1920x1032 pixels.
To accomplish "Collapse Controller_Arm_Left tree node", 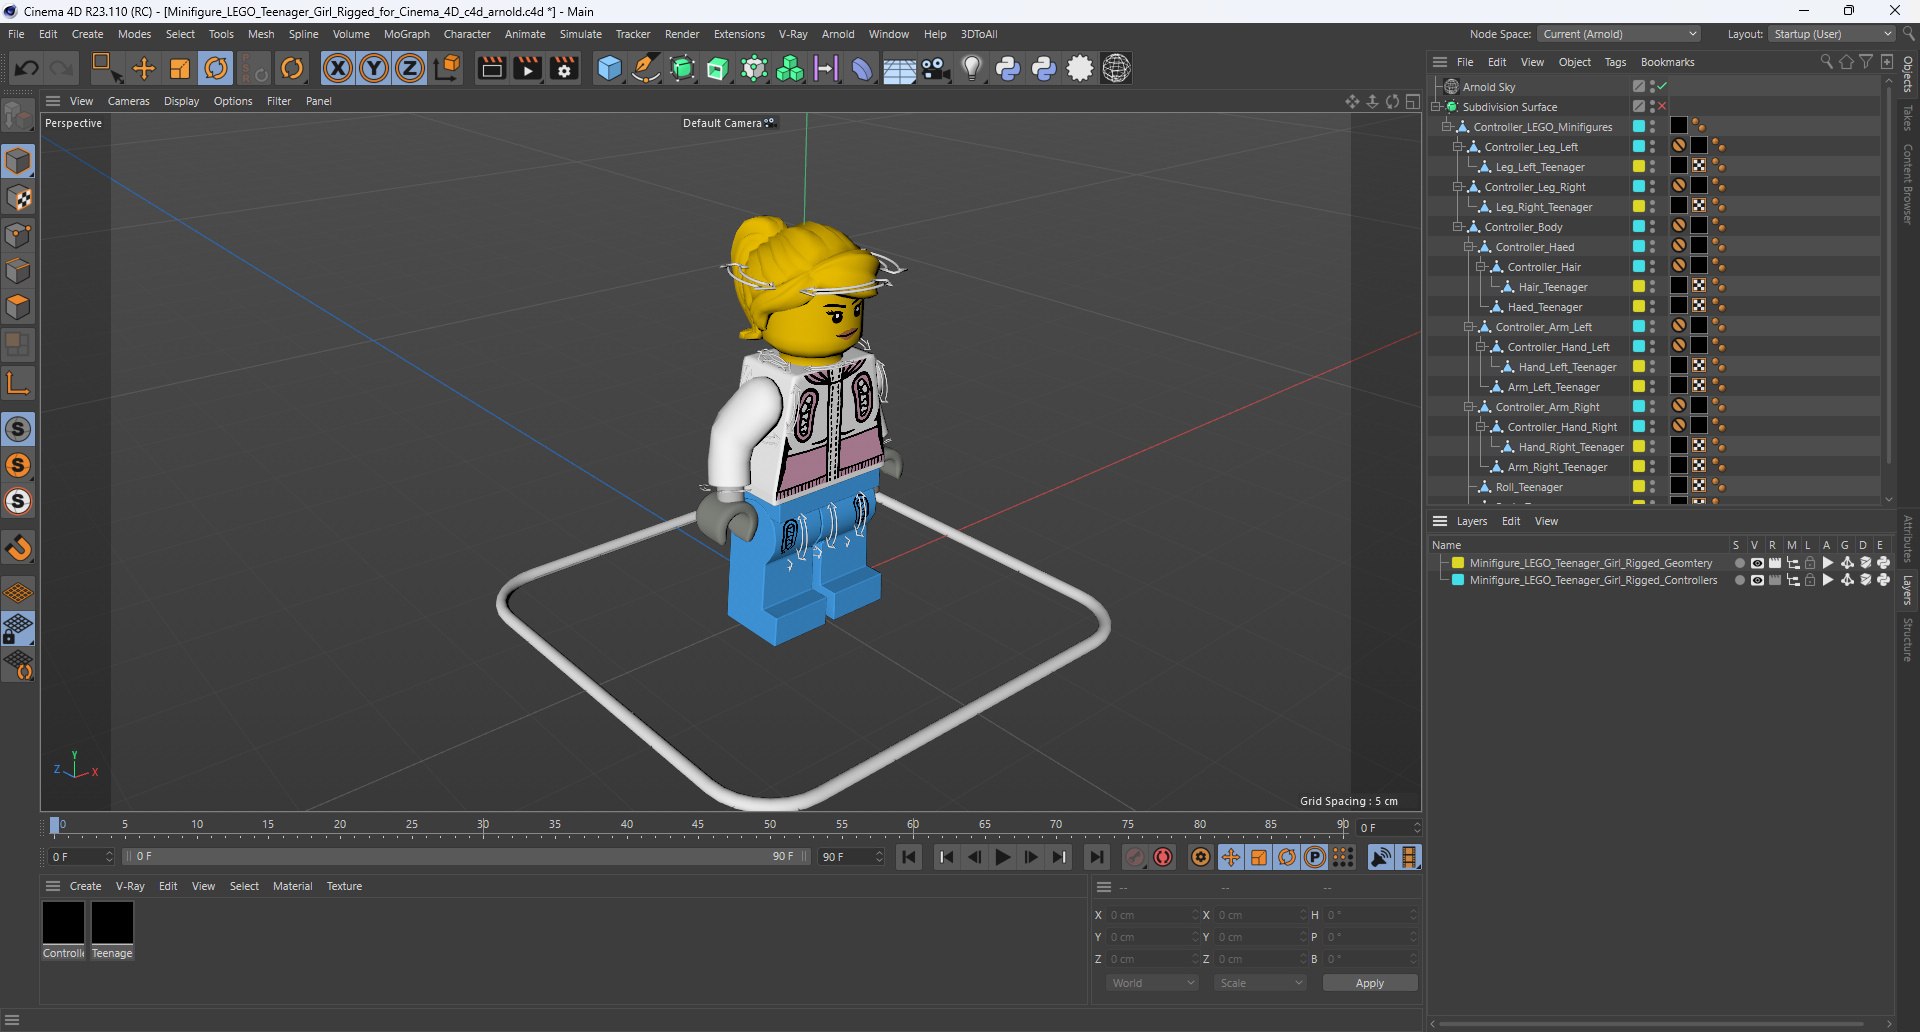I will click(x=1469, y=327).
